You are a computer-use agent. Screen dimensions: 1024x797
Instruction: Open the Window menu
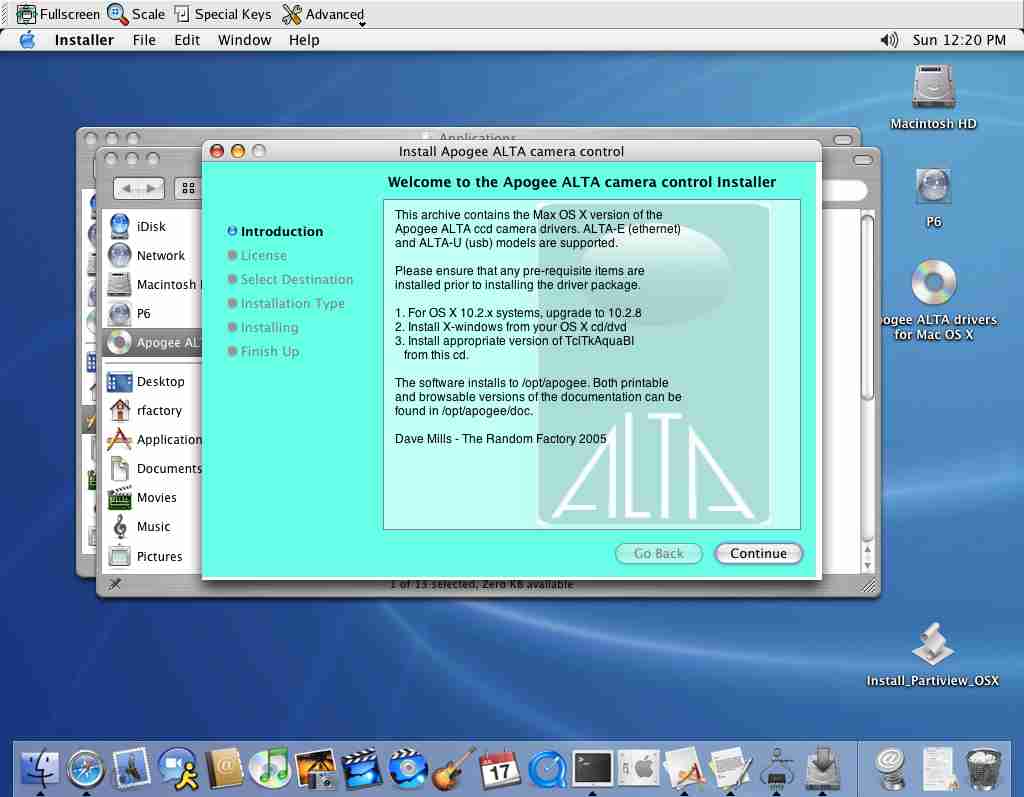tap(244, 40)
